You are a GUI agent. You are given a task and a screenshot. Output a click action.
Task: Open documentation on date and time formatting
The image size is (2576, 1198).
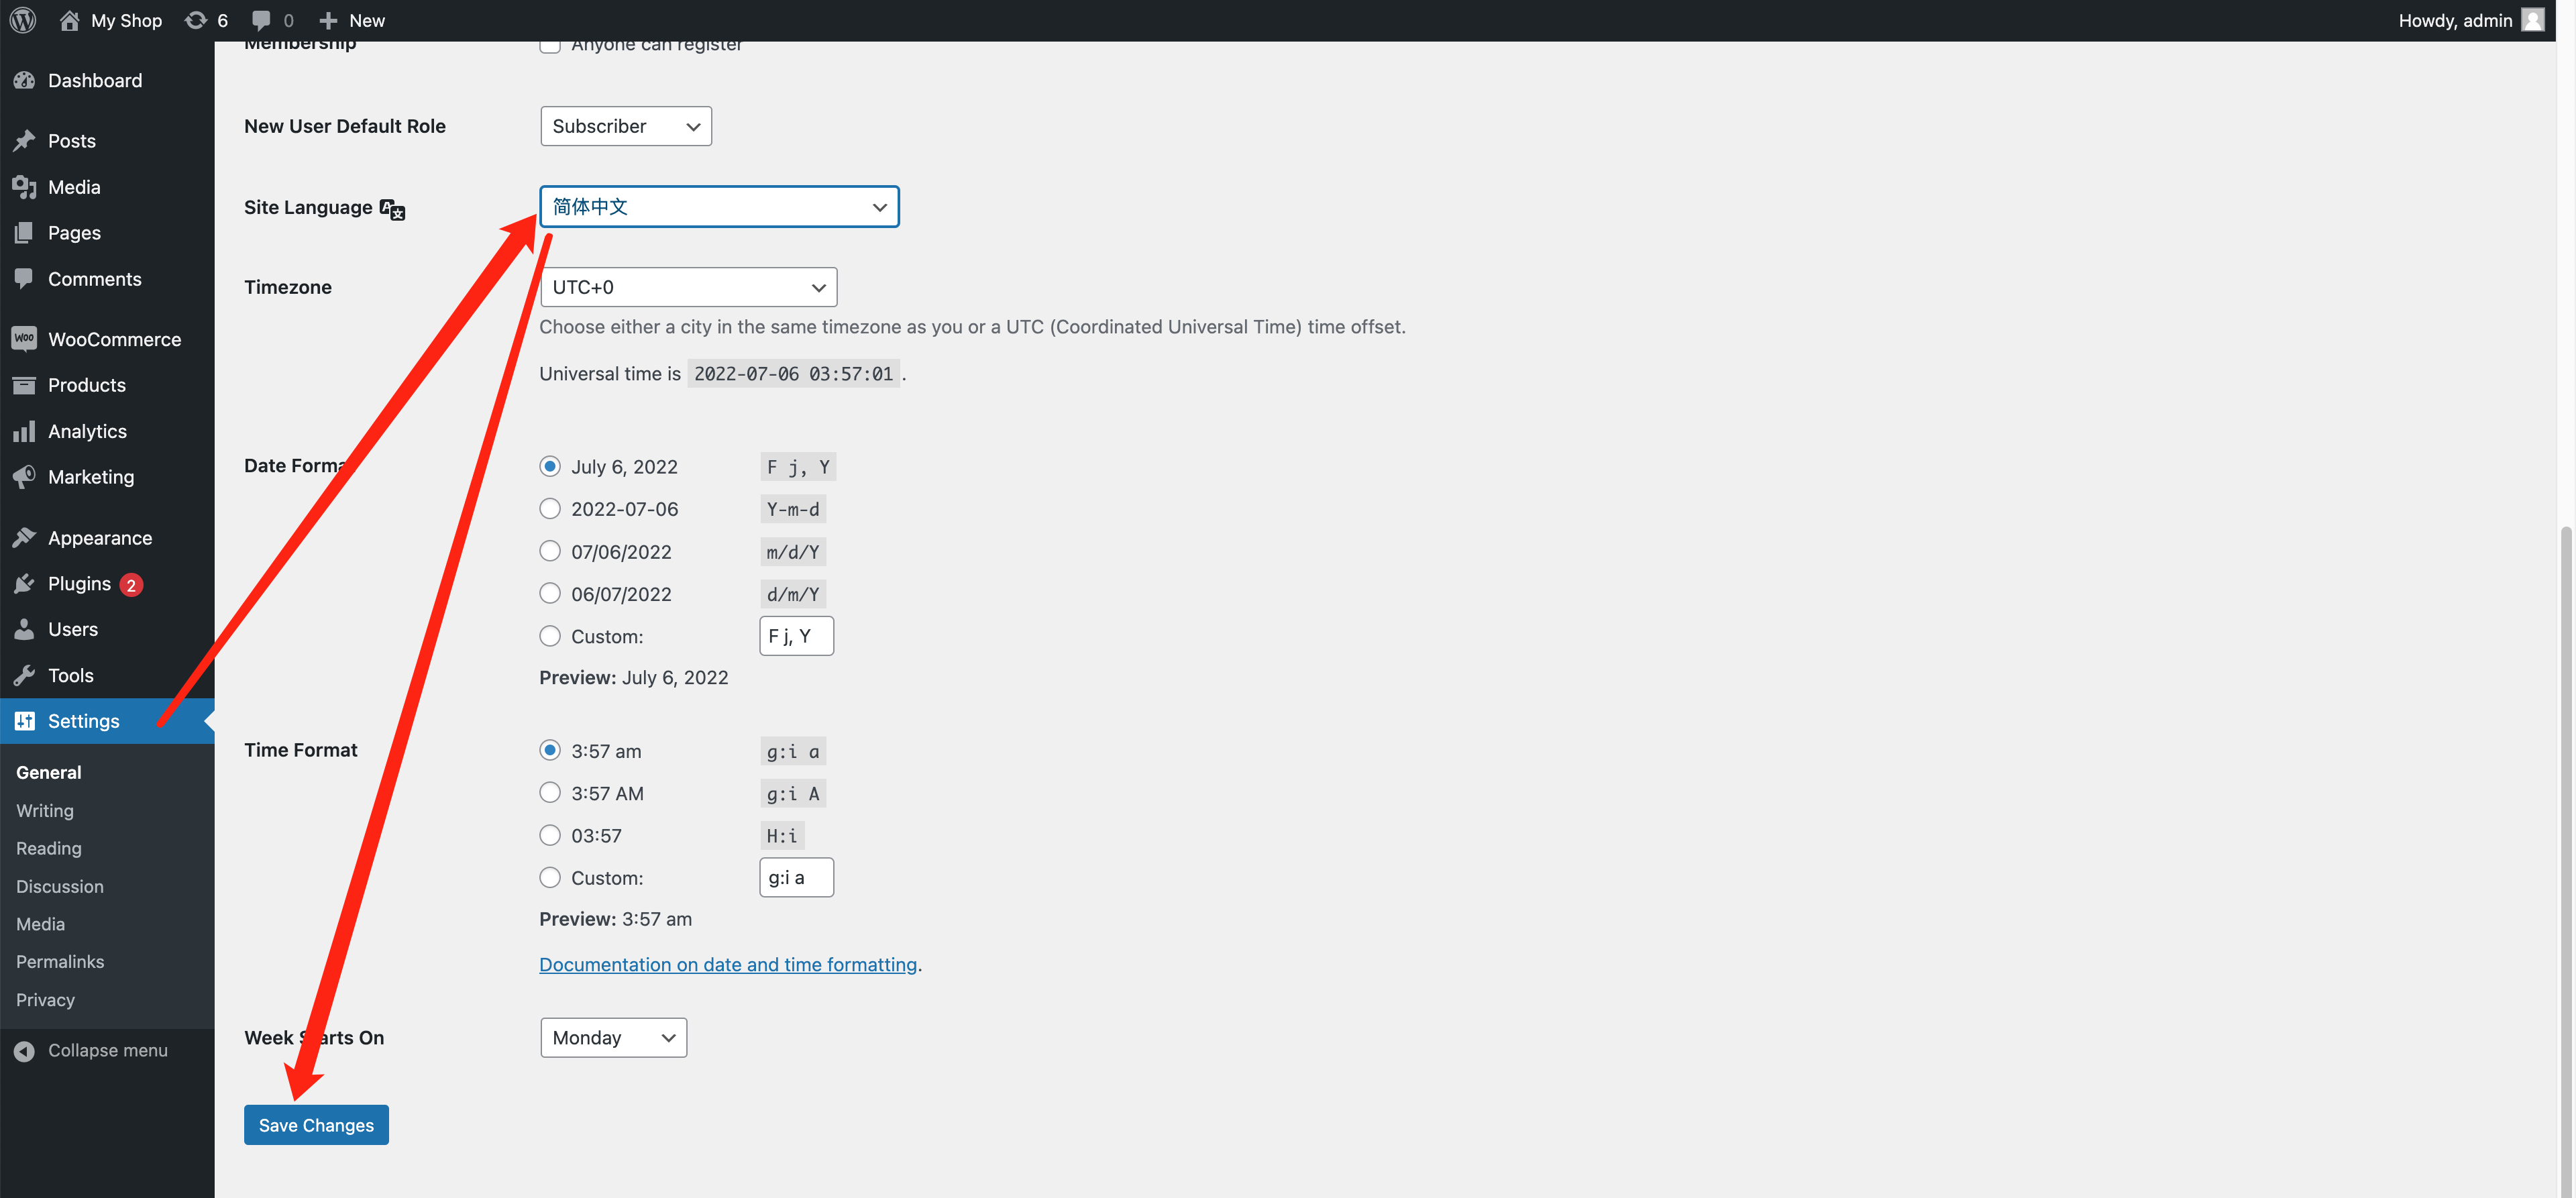click(728, 965)
